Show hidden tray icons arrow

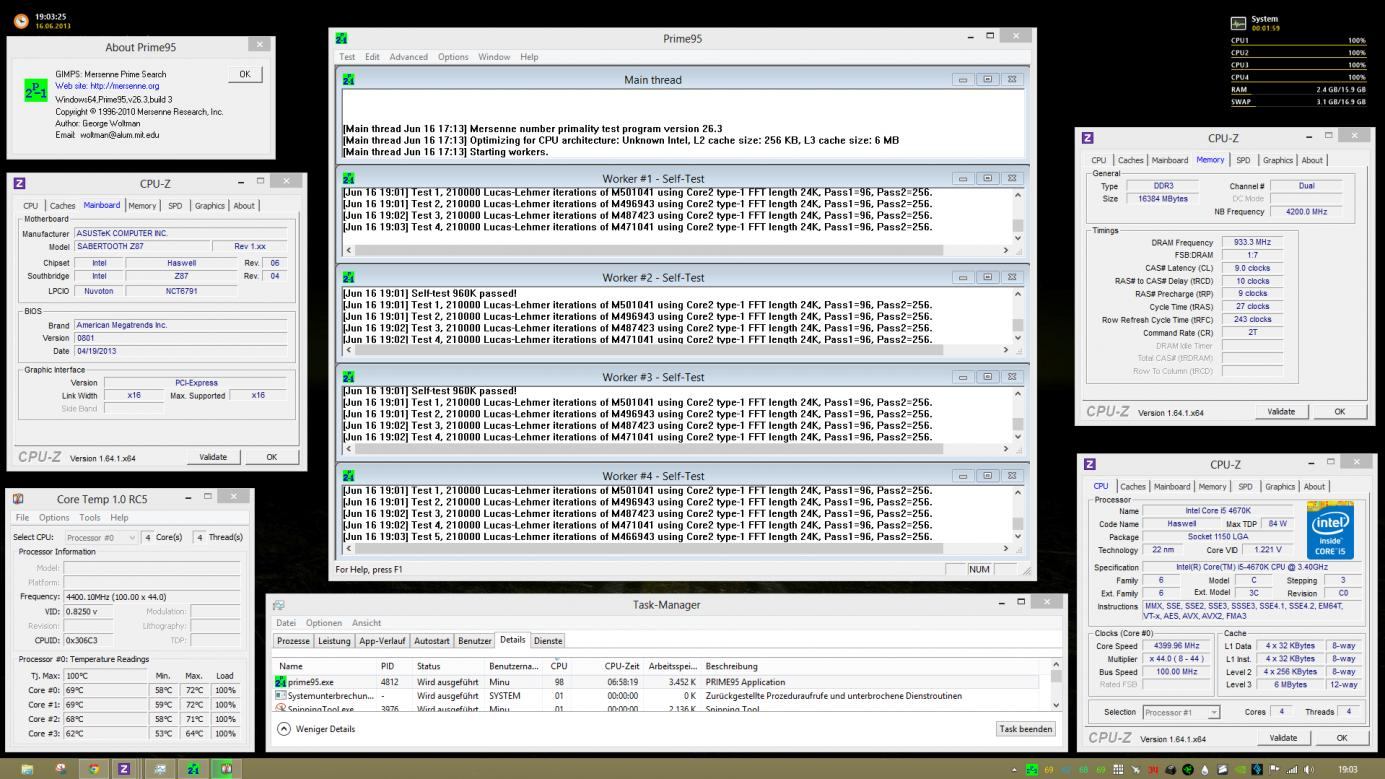[1014, 769]
